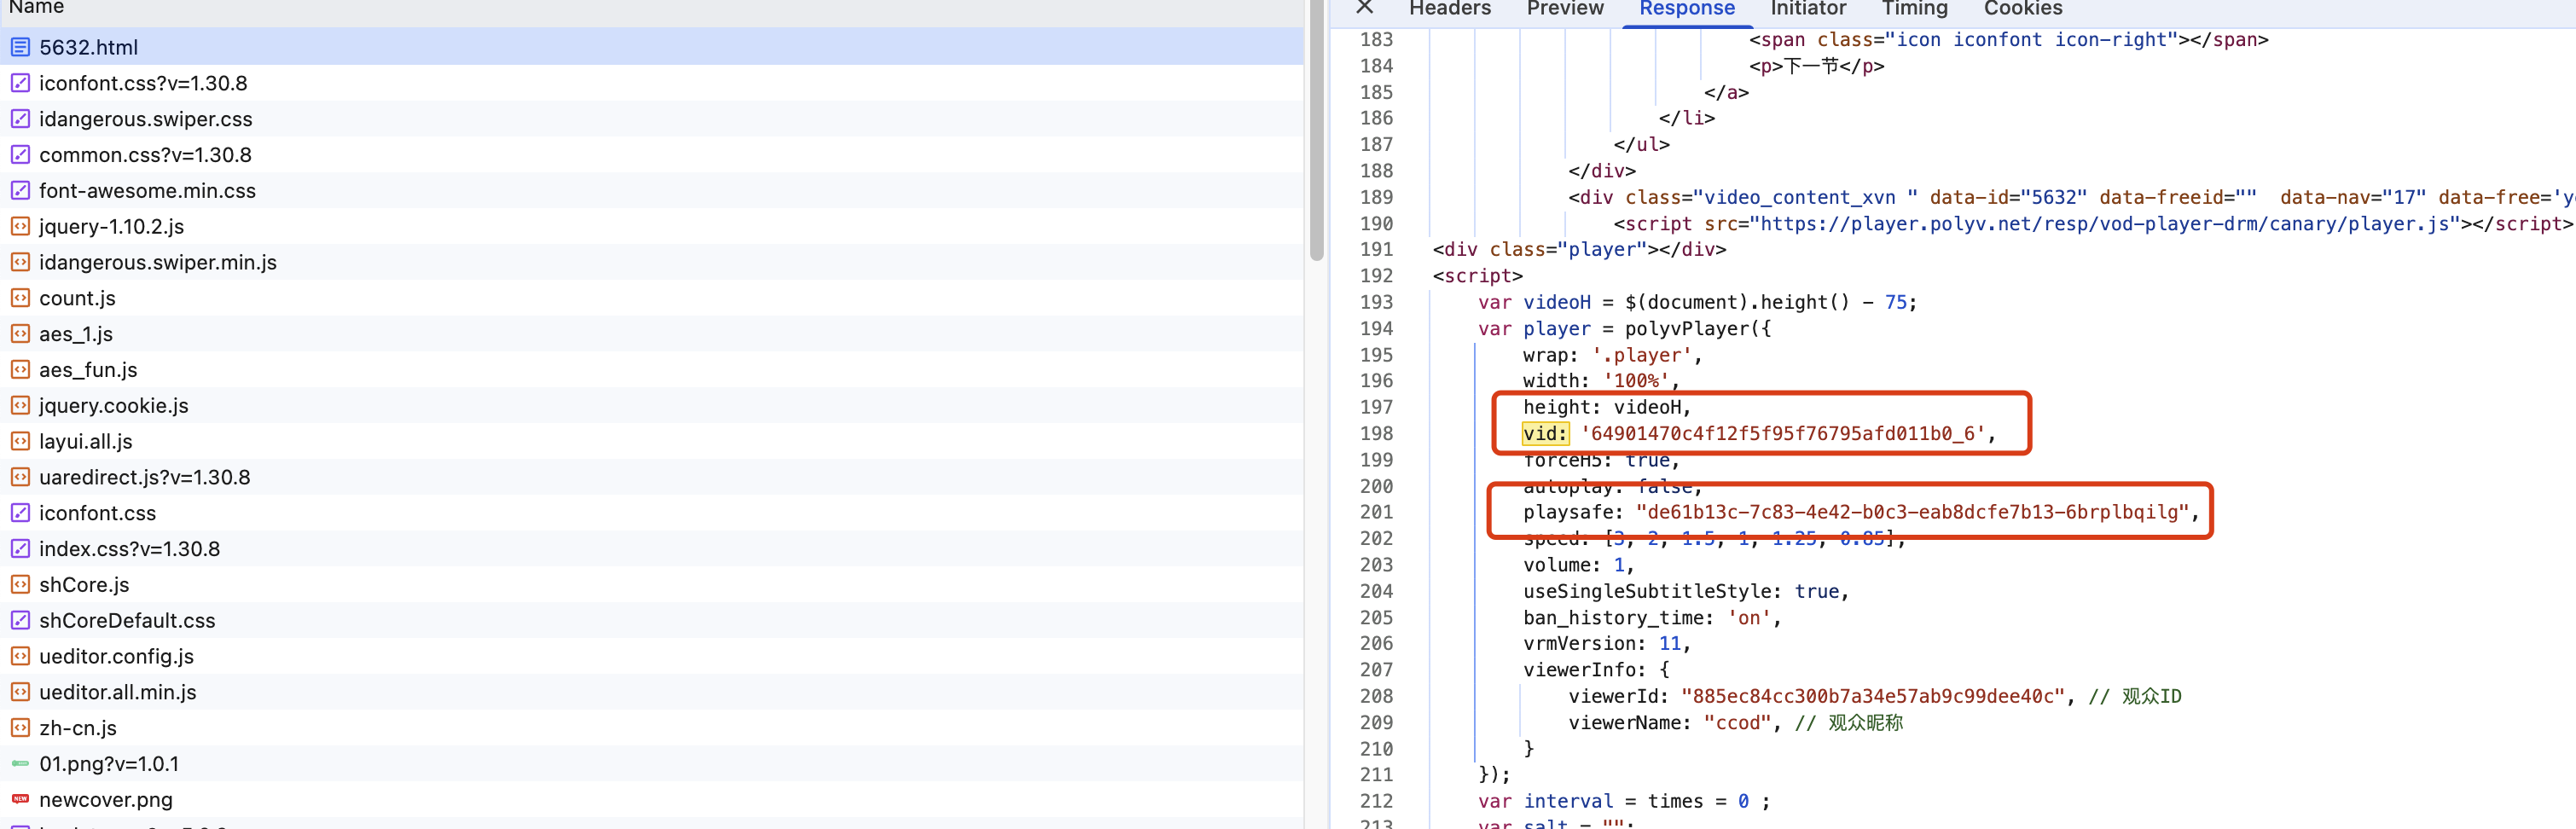Click the idangerous.swiper.min.js script icon
The height and width of the screenshot is (829, 2576).
coord(20,262)
